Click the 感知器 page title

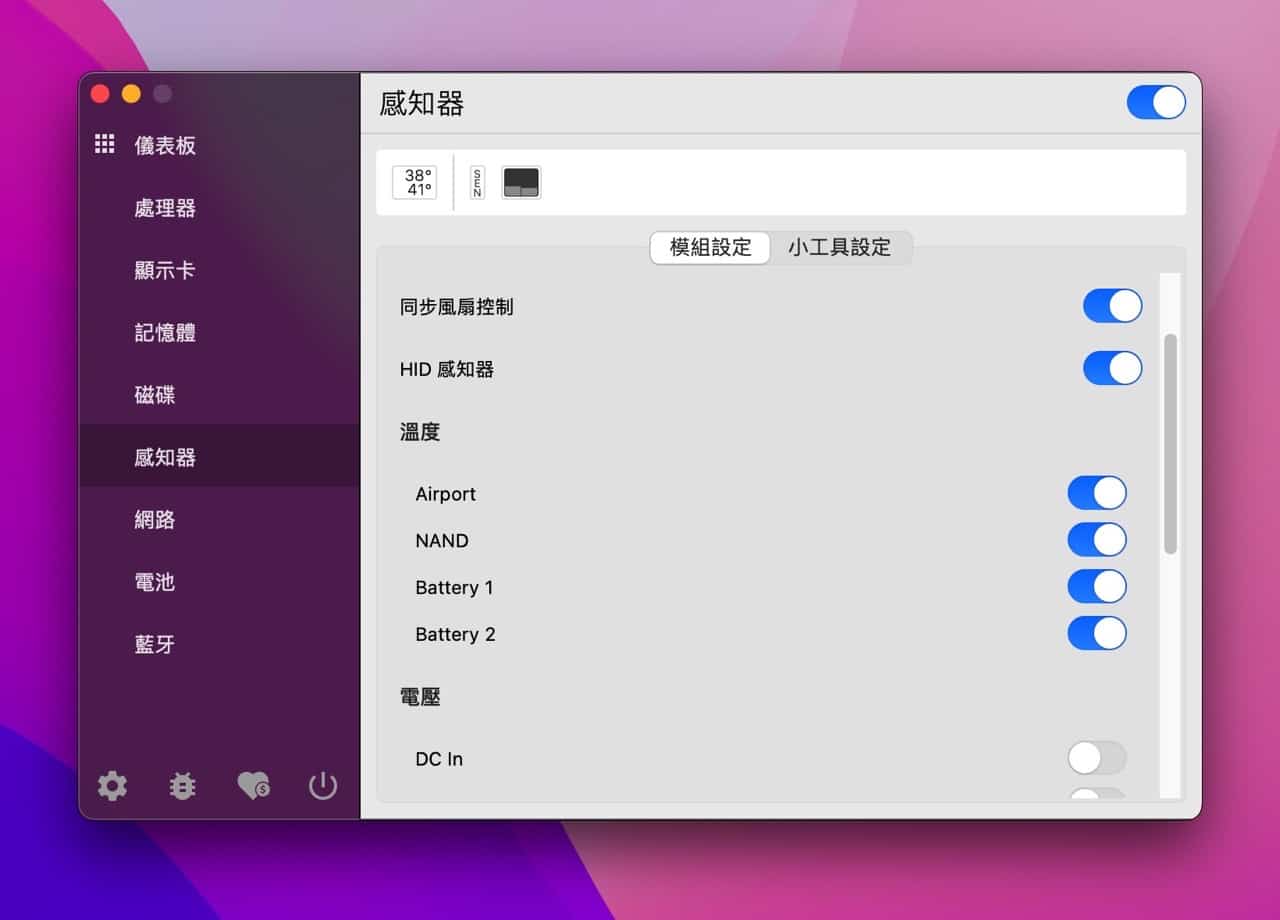[422, 104]
